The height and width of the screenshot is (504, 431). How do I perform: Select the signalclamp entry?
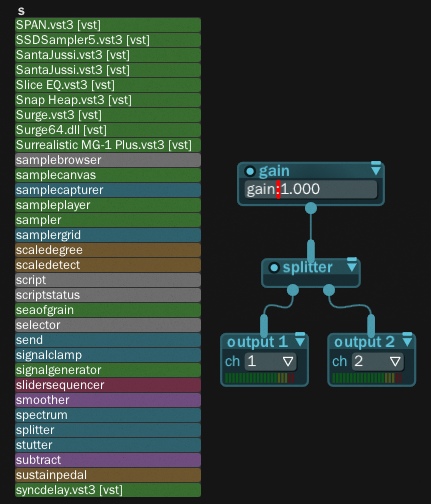click(x=108, y=355)
